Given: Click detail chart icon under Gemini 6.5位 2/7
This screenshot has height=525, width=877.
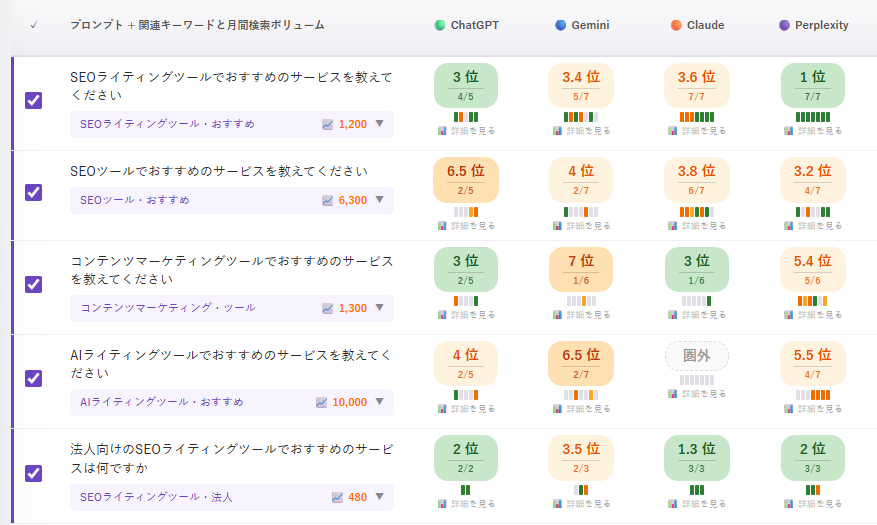Looking at the screenshot, I should point(557,409).
